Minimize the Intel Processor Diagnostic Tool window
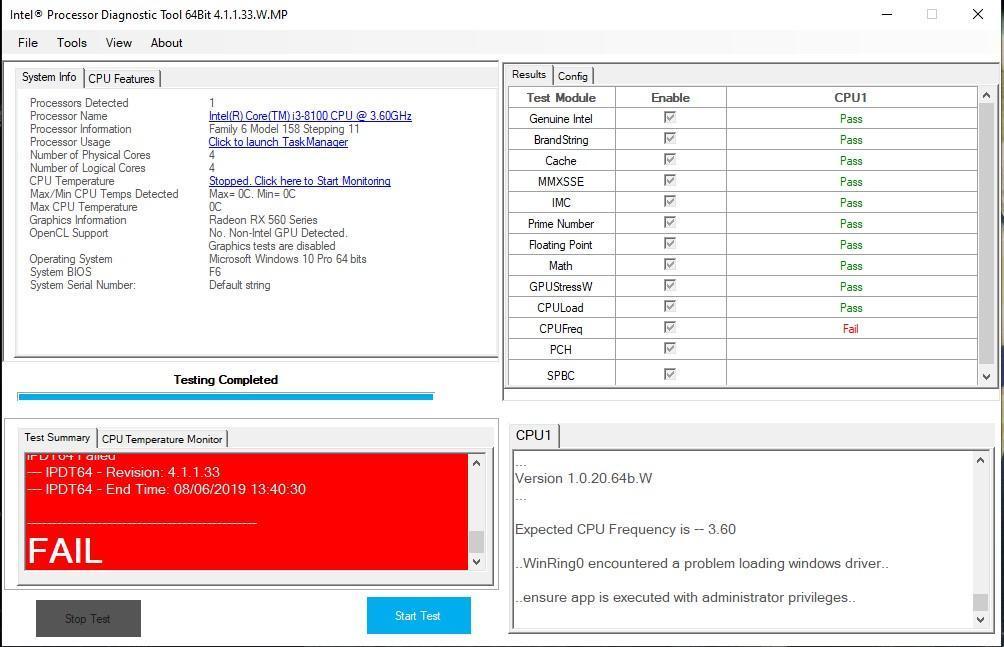This screenshot has height=647, width=1004. point(887,14)
